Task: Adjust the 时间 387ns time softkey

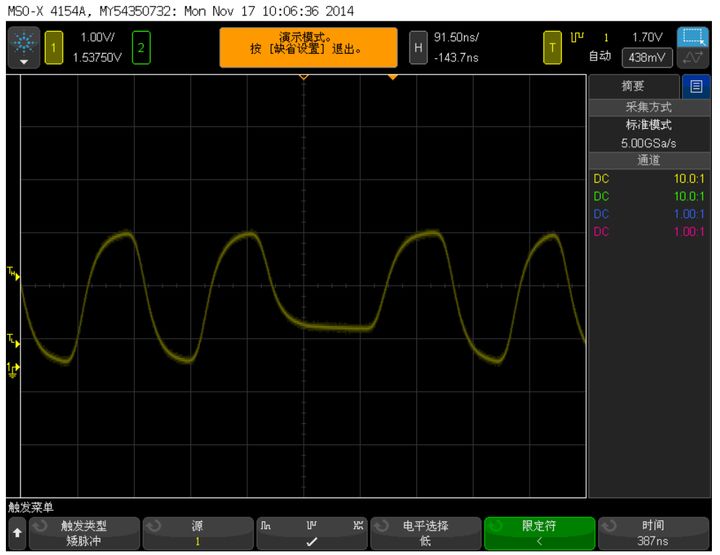Action: coord(653,533)
